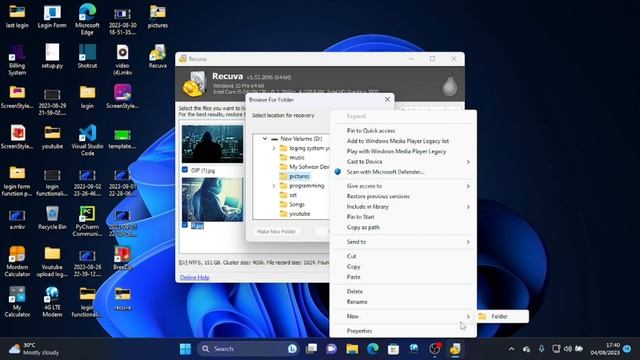Expand the programming folder node

point(274,186)
